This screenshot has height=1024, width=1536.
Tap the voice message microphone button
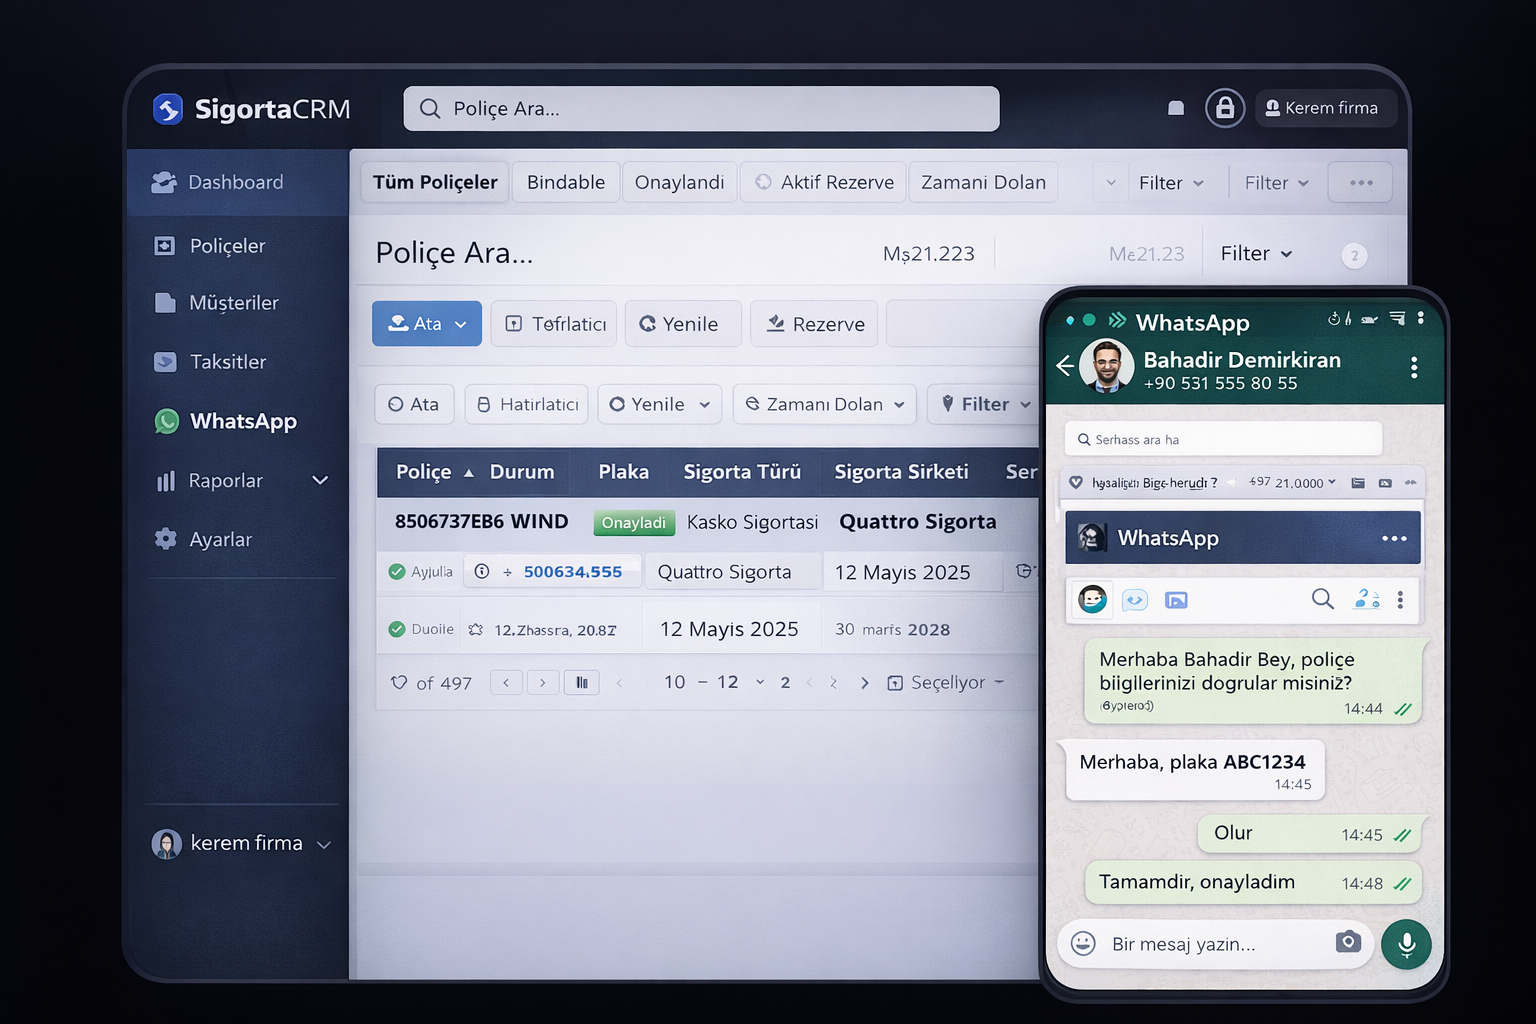pyautogui.click(x=1406, y=944)
